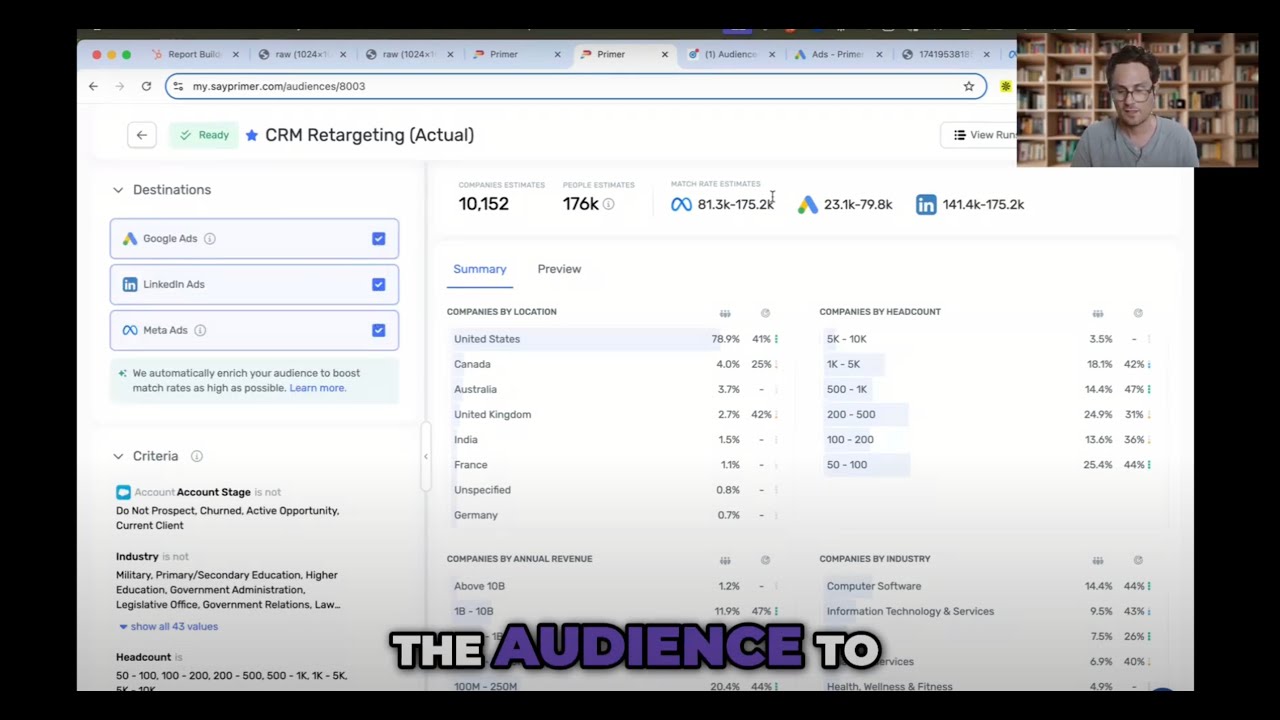The height and width of the screenshot is (720, 1280).
Task: Click info icon beside People Estimates 176k
Action: tap(608, 204)
